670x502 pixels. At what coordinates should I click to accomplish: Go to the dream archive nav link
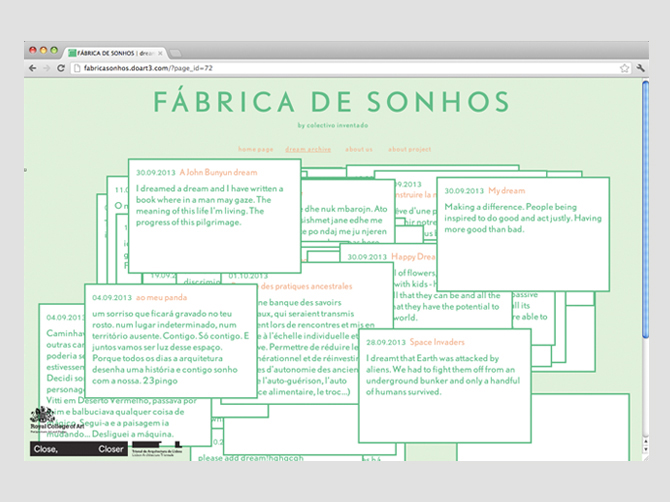(308, 148)
